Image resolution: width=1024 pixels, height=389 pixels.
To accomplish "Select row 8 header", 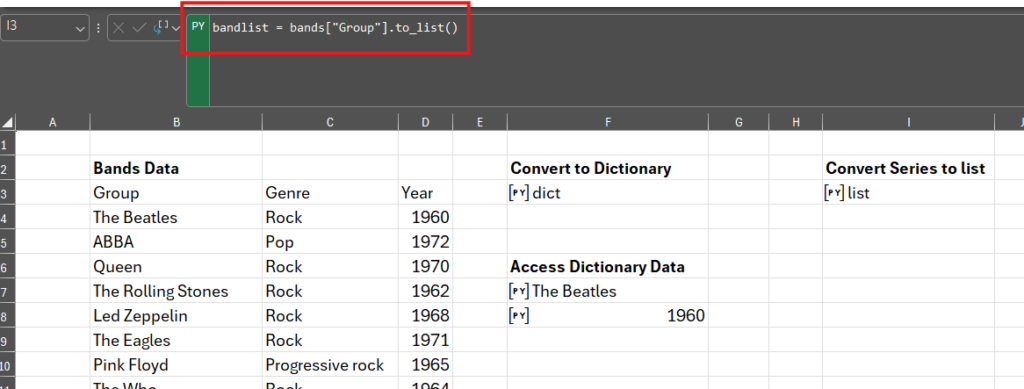I will pos(7,316).
